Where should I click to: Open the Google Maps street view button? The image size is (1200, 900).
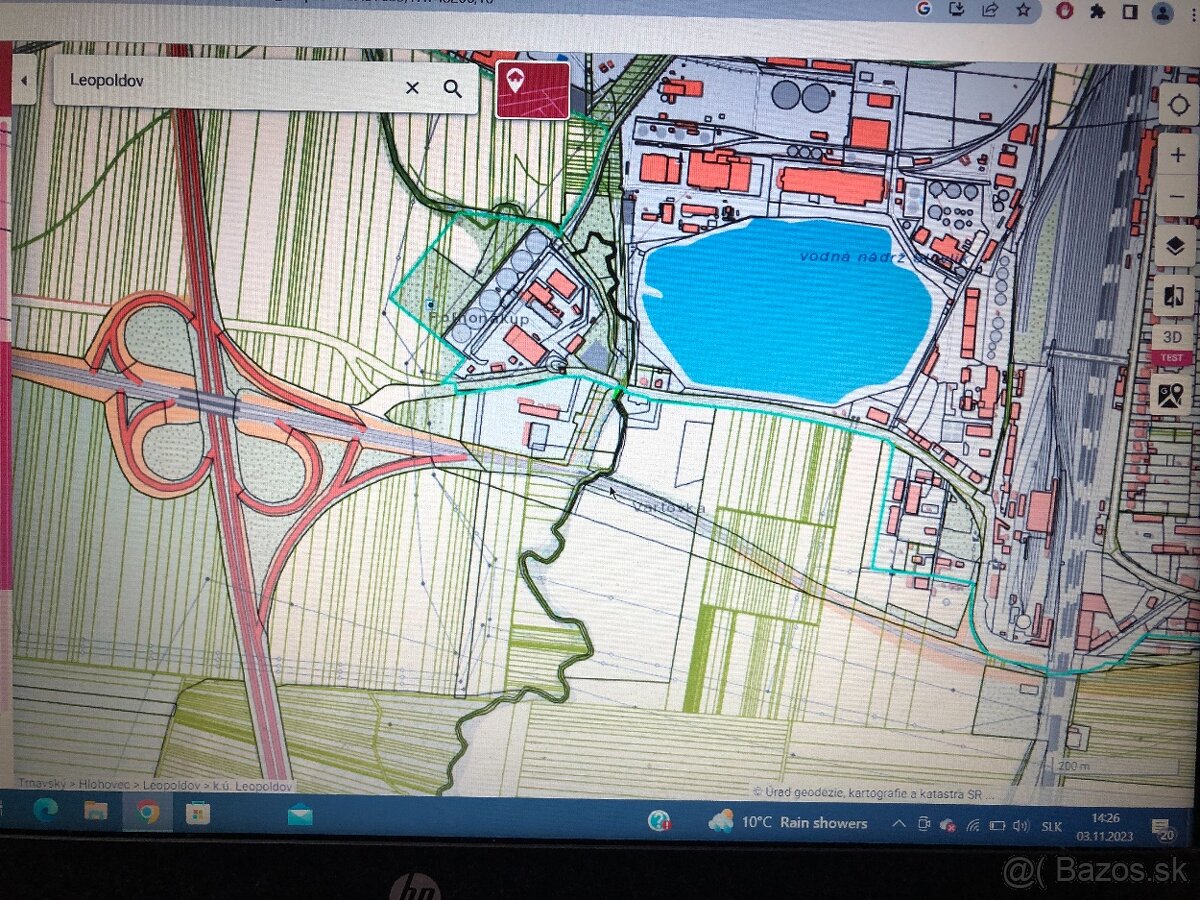1170,394
